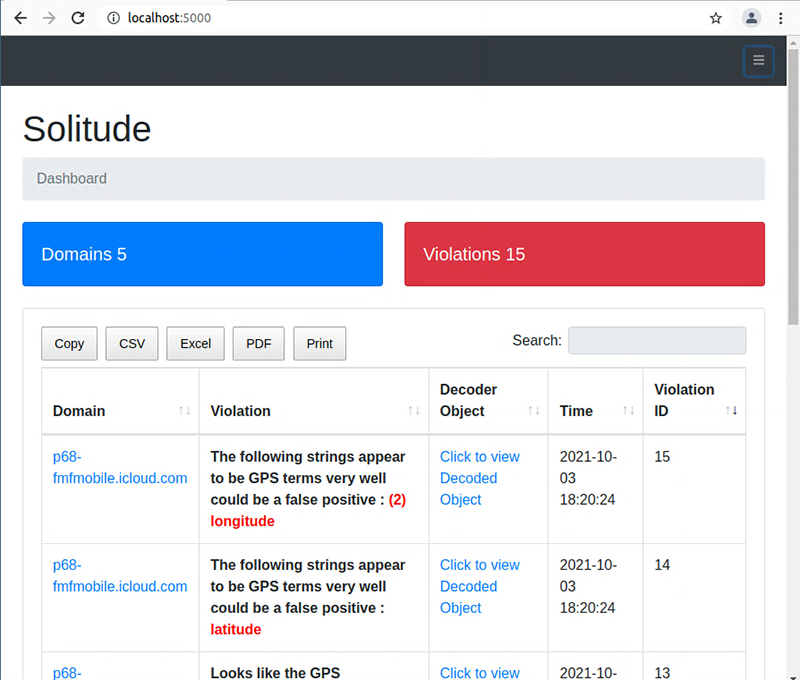Sort table by Decoder Object column
Screen dimensions: 800x680
tap(488, 400)
